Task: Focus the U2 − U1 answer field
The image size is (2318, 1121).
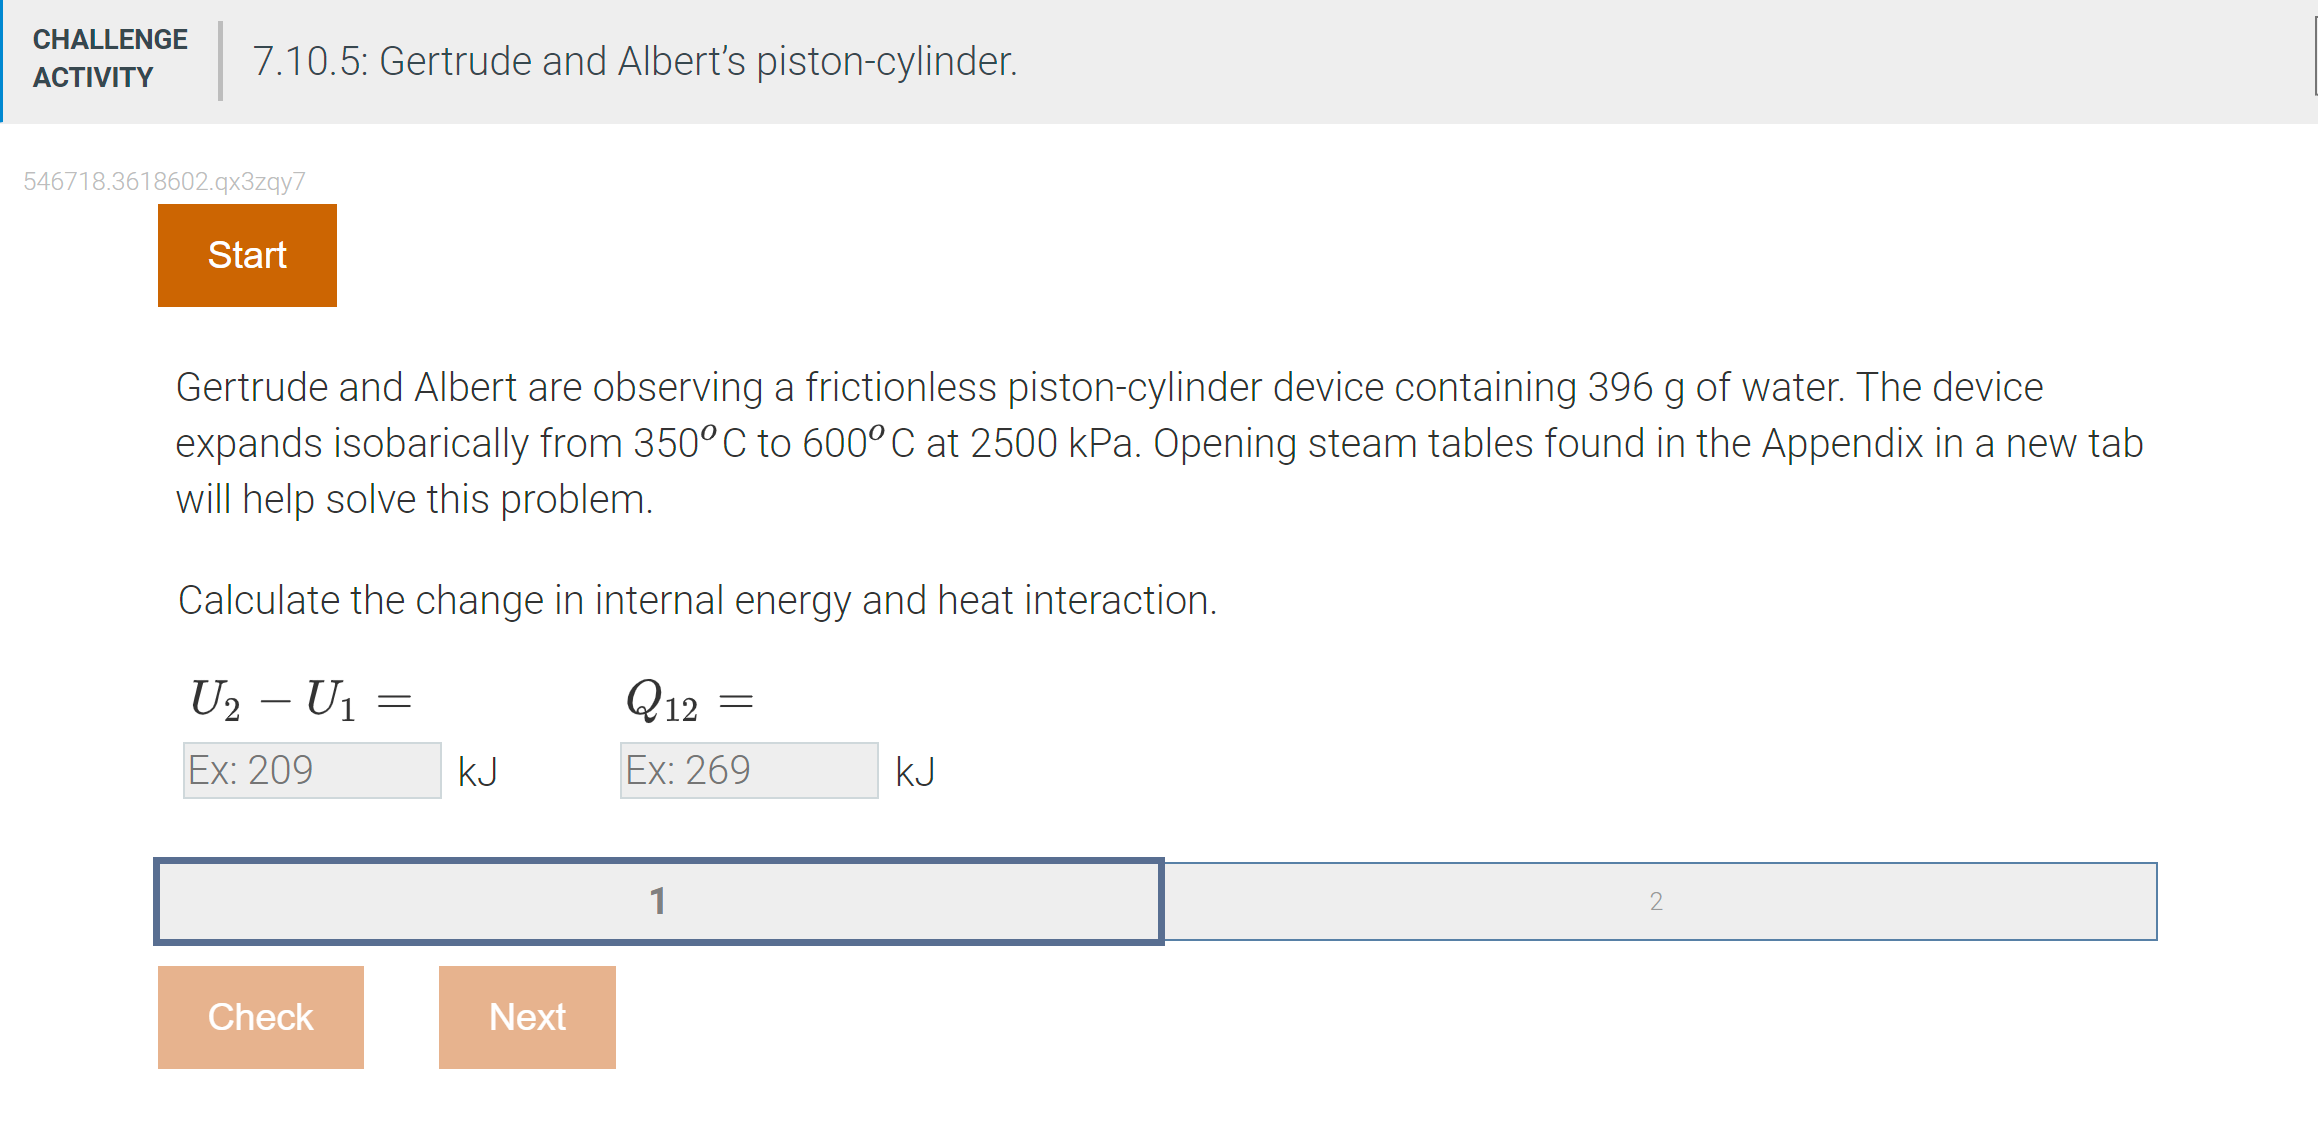Action: (x=312, y=770)
